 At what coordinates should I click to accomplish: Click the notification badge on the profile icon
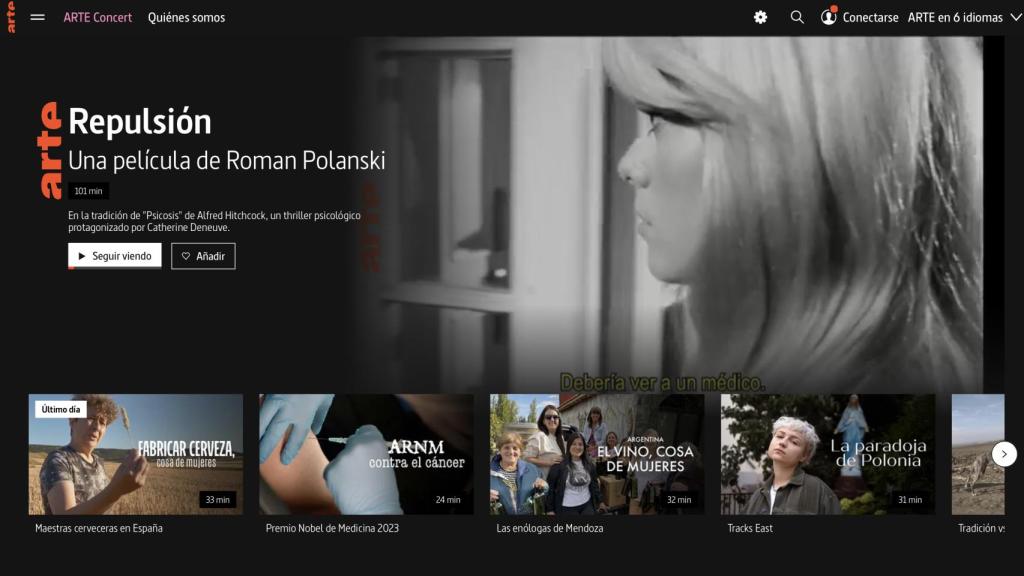pyautogui.click(x=836, y=9)
